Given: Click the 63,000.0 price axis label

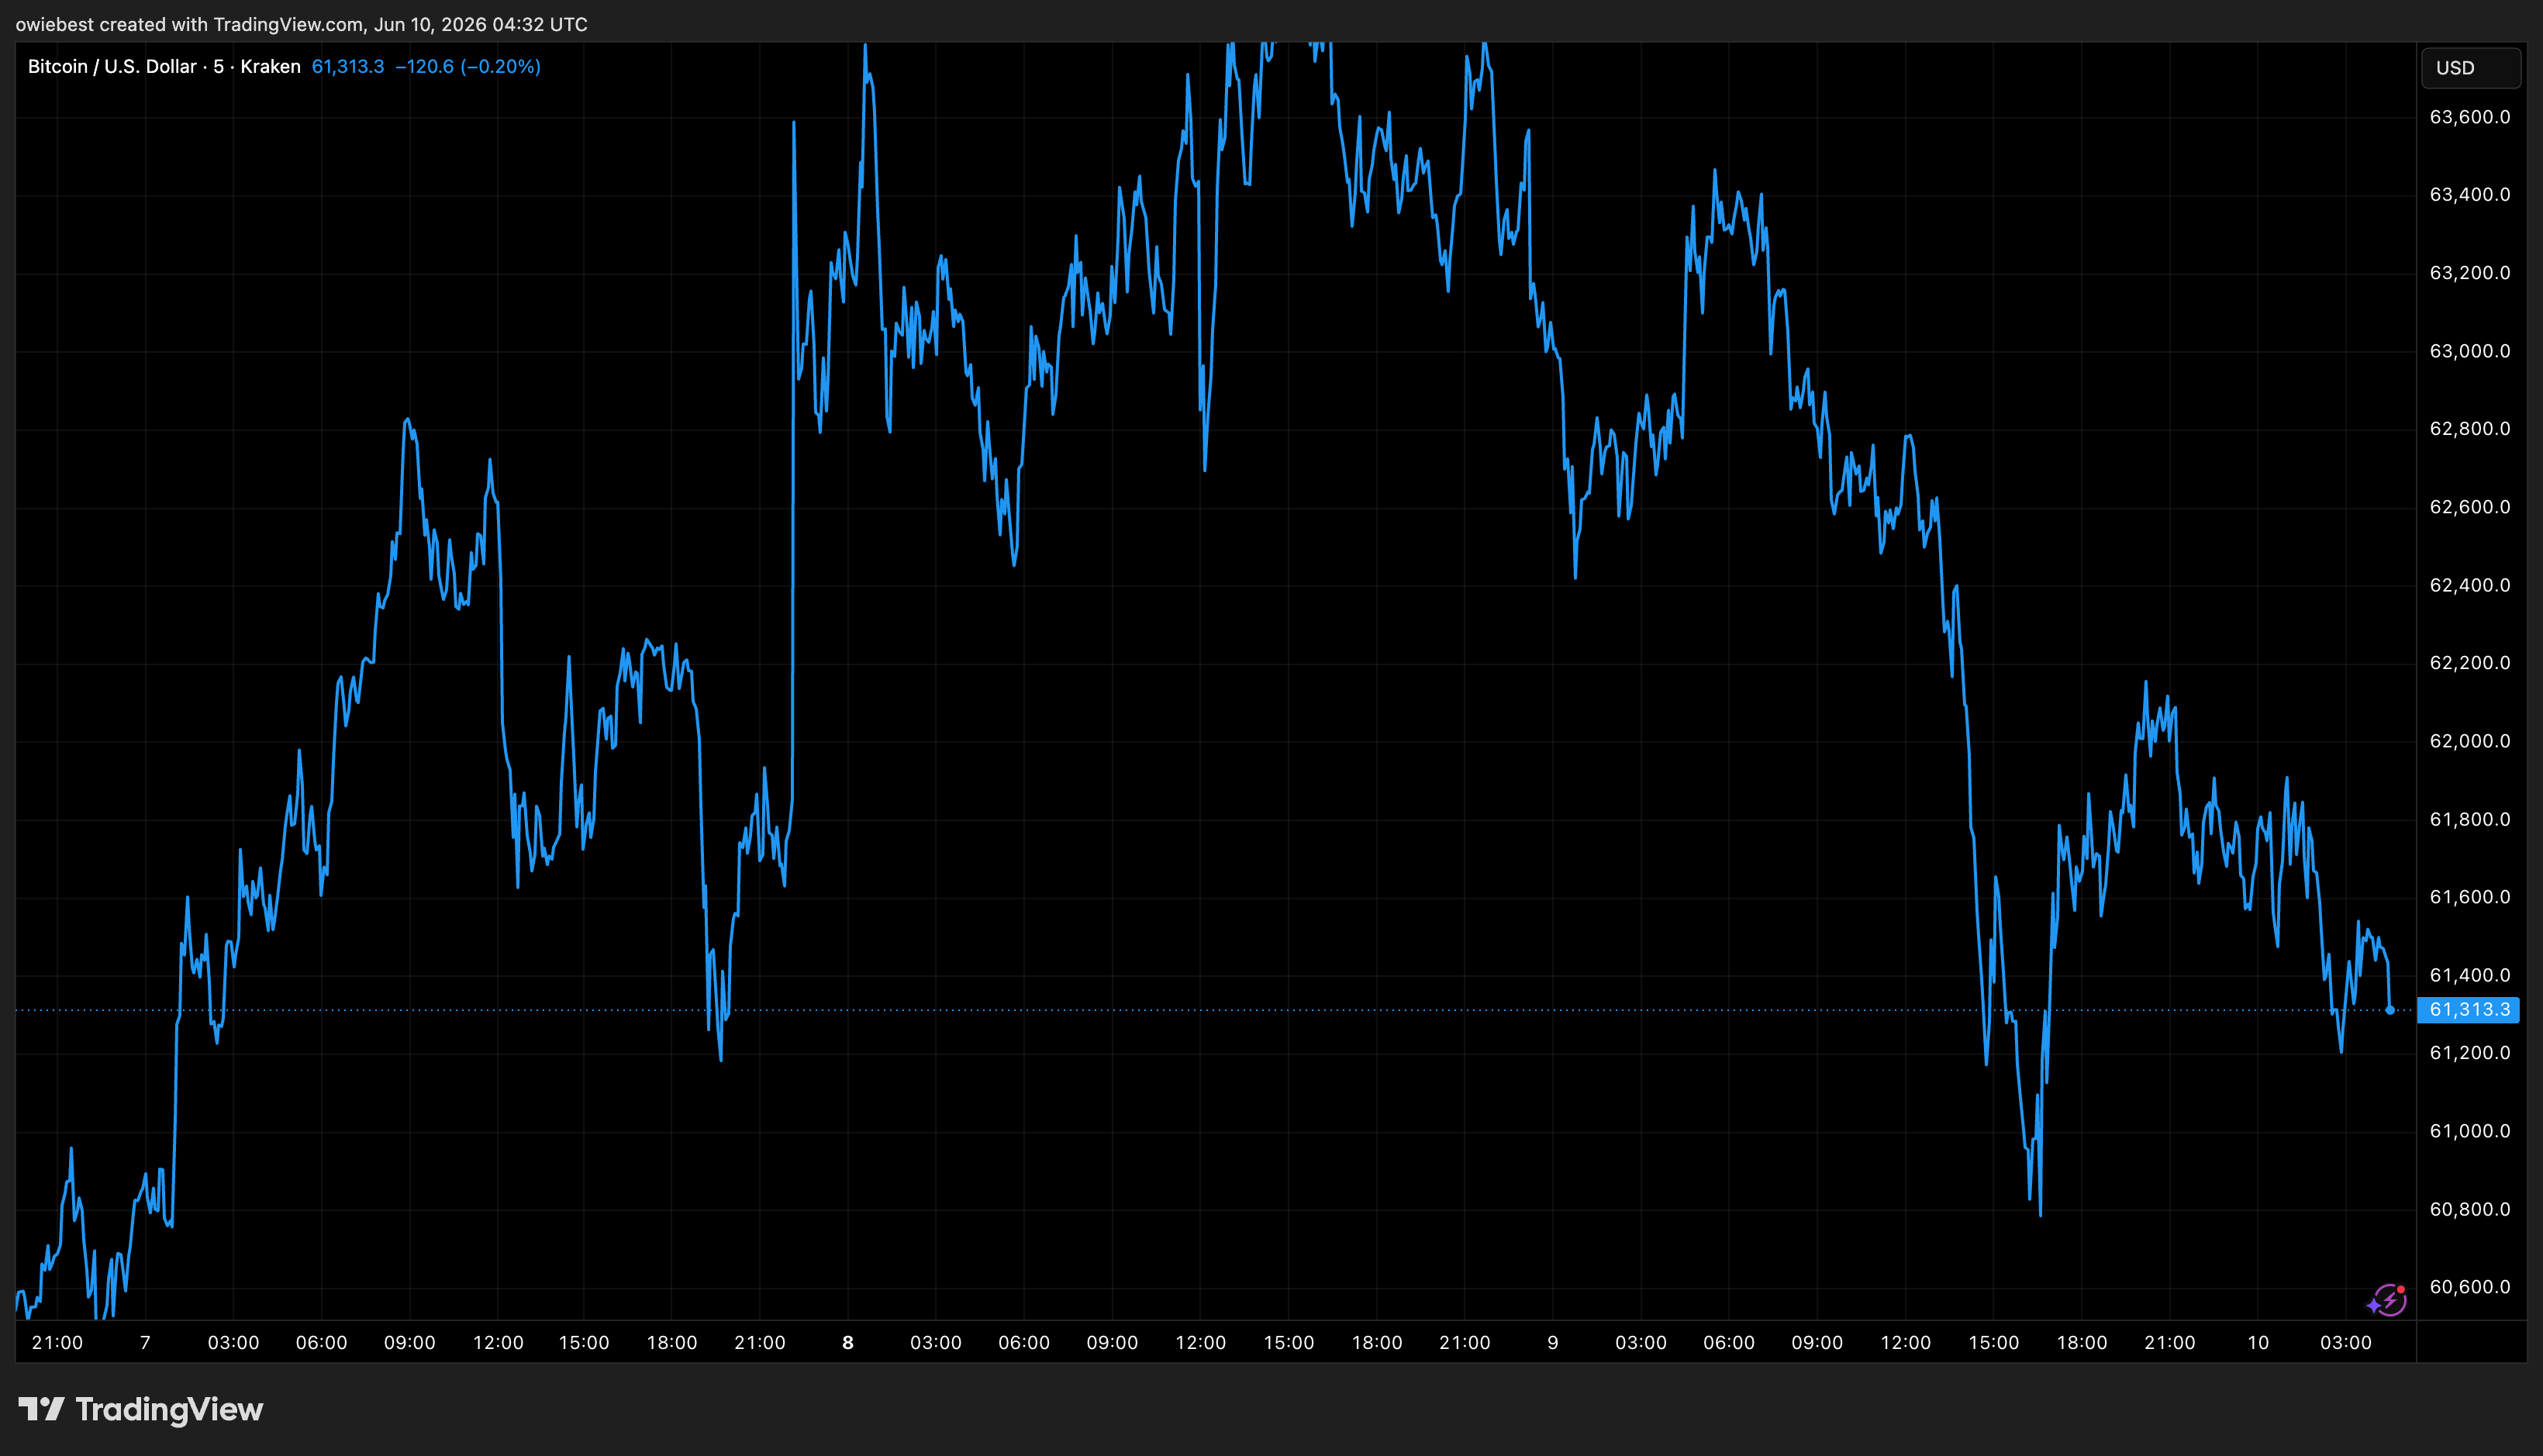Looking at the screenshot, I should (2469, 351).
